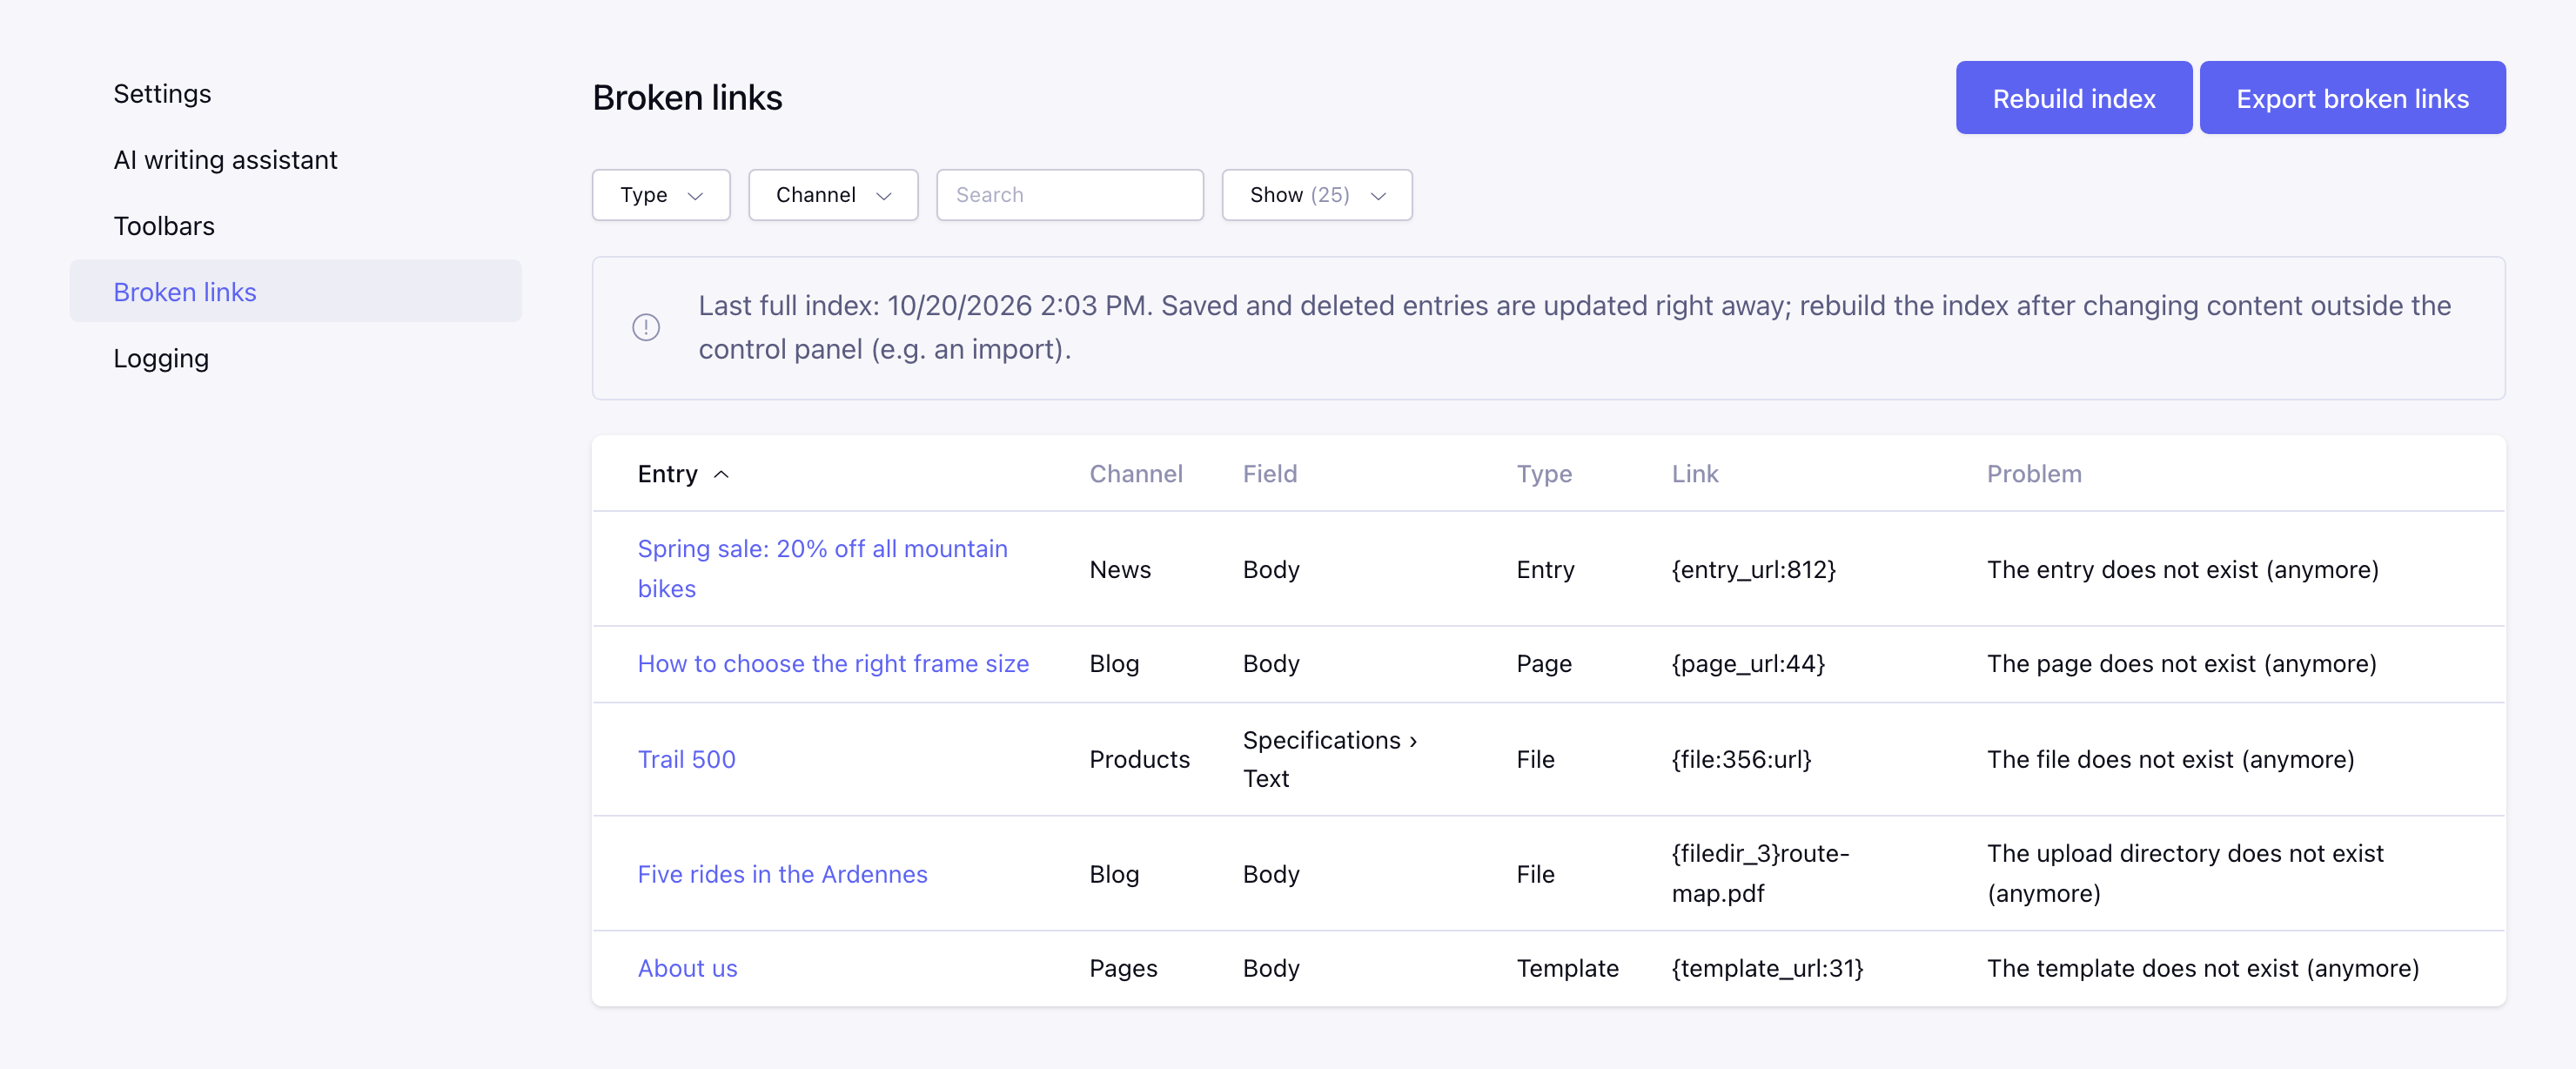Screen dimensions: 2576x1069
Task: Click the Pages channel cell
Action: click(x=1123, y=969)
